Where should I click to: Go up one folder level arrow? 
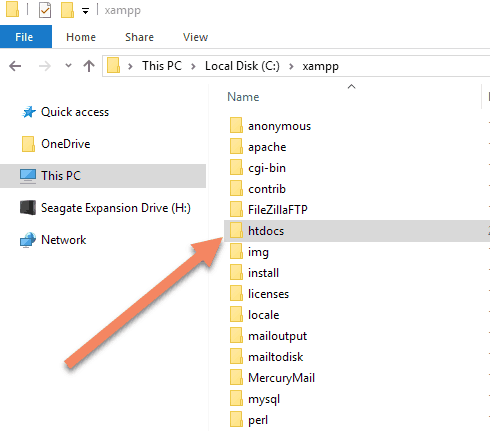tap(89, 66)
